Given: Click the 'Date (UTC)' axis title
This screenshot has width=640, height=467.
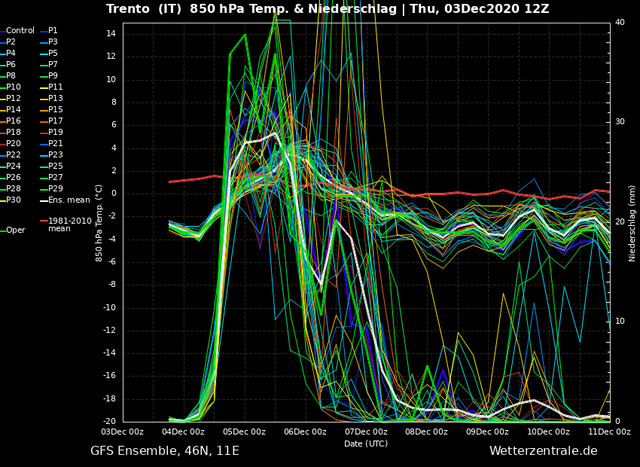Looking at the screenshot, I should 366,443.
